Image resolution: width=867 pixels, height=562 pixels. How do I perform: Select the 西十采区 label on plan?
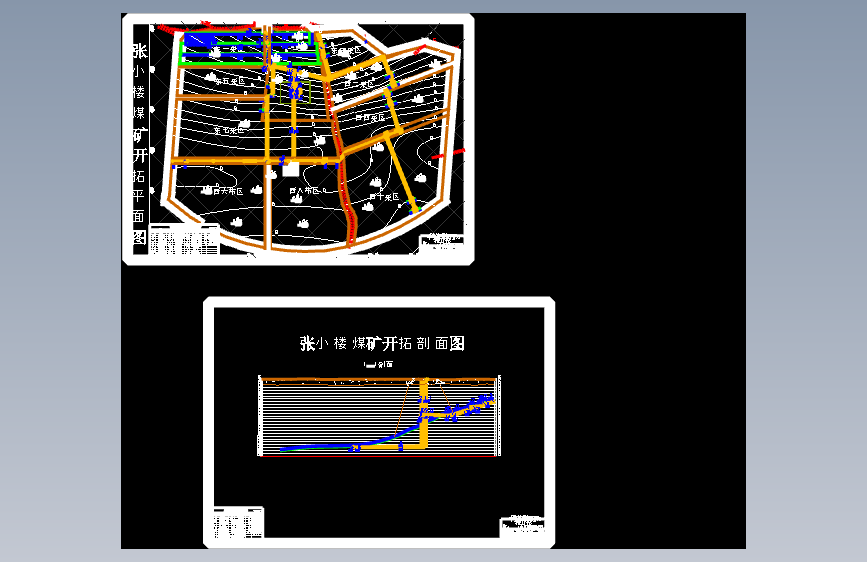click(x=385, y=197)
